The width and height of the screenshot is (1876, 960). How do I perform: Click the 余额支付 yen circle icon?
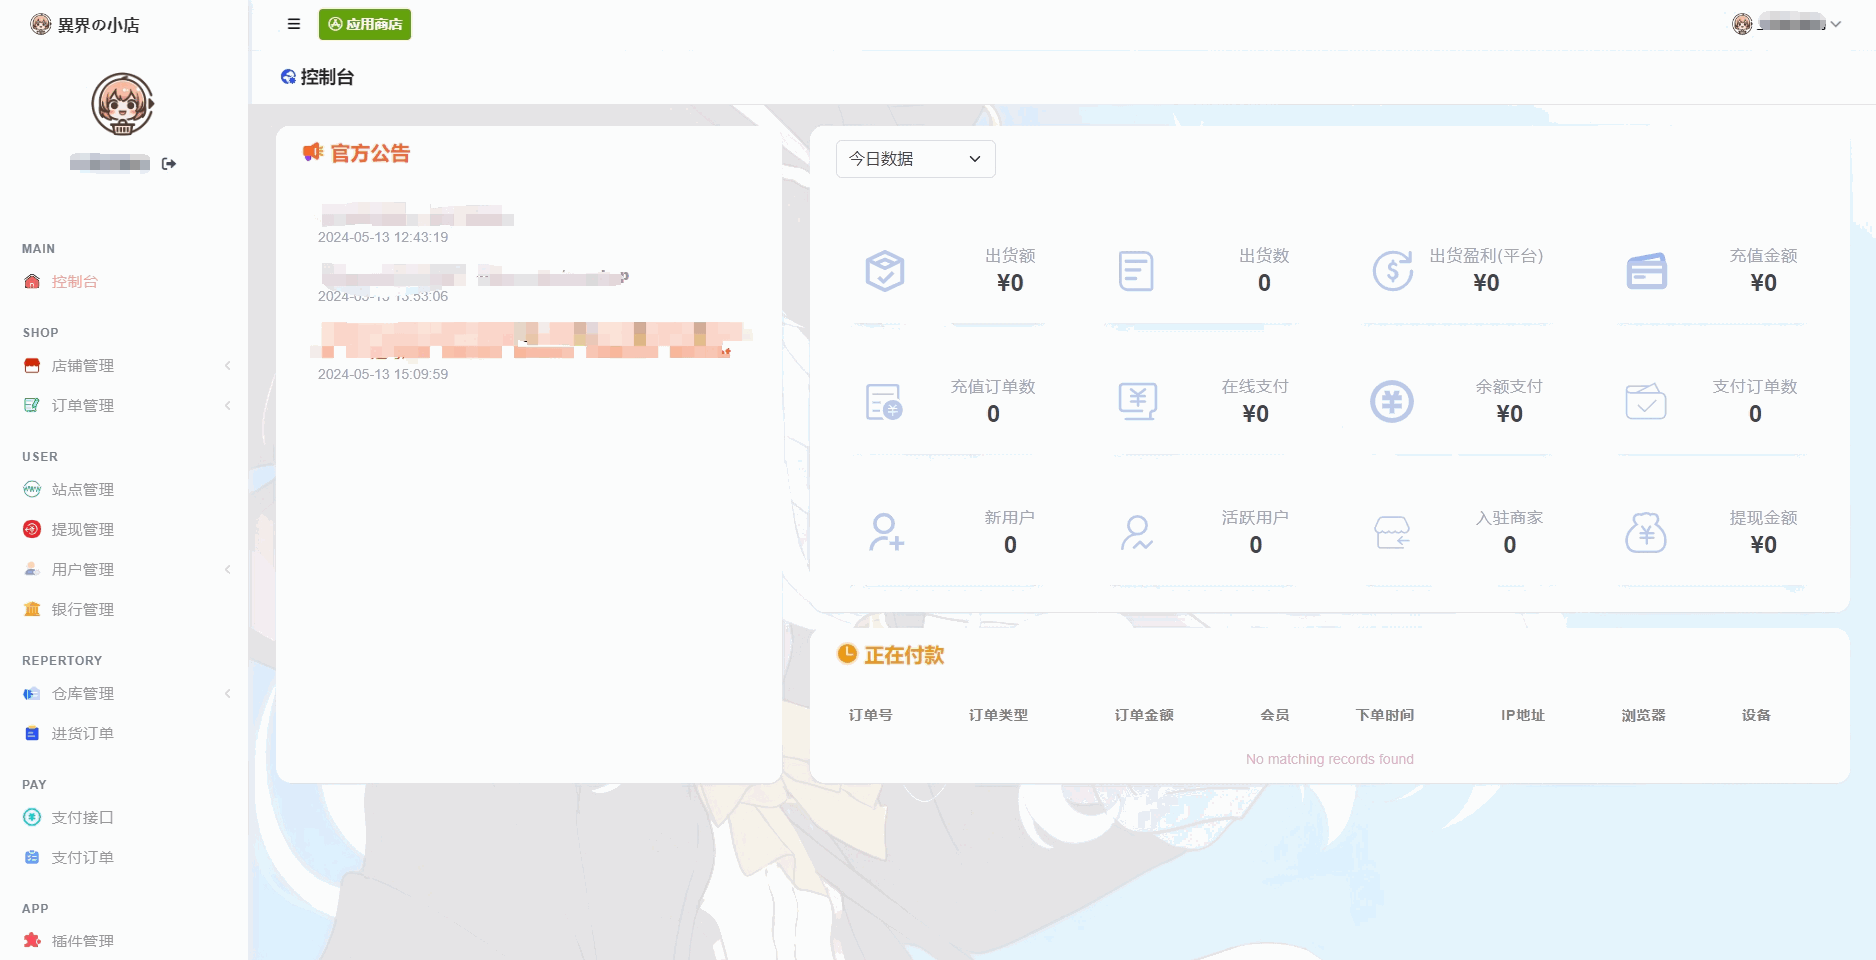point(1392,402)
